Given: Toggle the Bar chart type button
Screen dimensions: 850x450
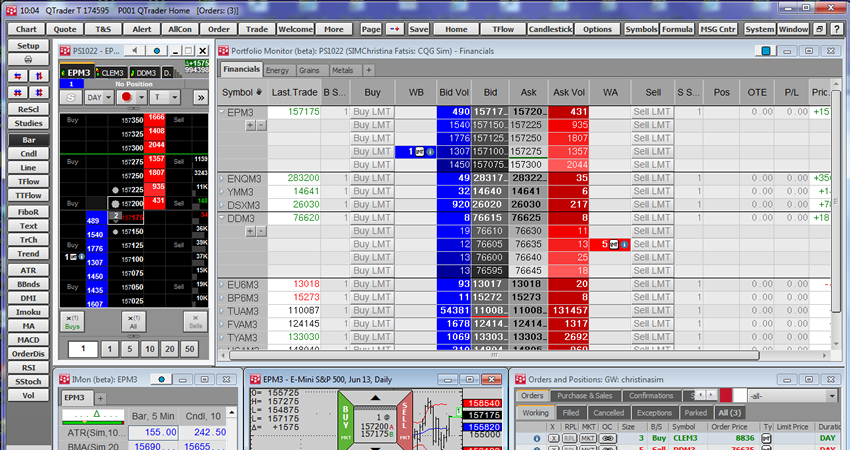Looking at the screenshot, I should (x=28, y=139).
